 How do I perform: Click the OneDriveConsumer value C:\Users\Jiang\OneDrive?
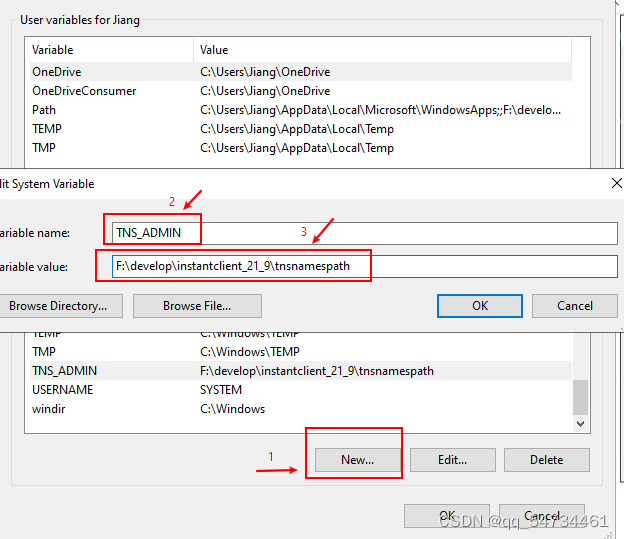coord(265,91)
